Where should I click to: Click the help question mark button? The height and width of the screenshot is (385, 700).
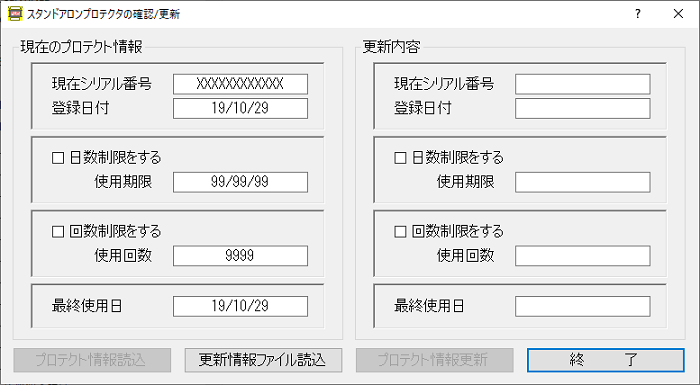638,14
